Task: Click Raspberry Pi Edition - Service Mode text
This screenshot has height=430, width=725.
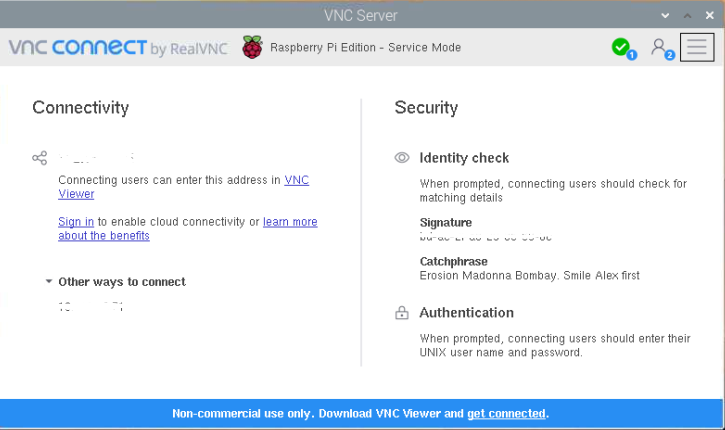Action: (x=365, y=48)
